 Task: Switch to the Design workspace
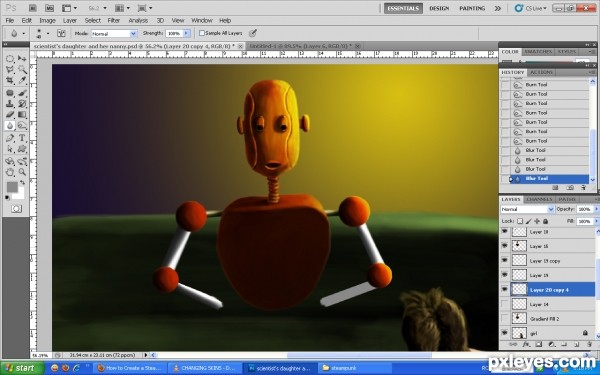click(x=439, y=8)
